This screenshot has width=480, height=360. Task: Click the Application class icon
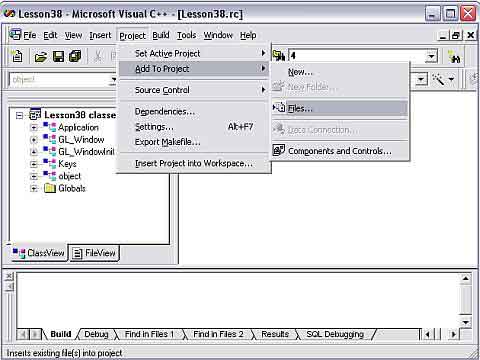point(50,127)
